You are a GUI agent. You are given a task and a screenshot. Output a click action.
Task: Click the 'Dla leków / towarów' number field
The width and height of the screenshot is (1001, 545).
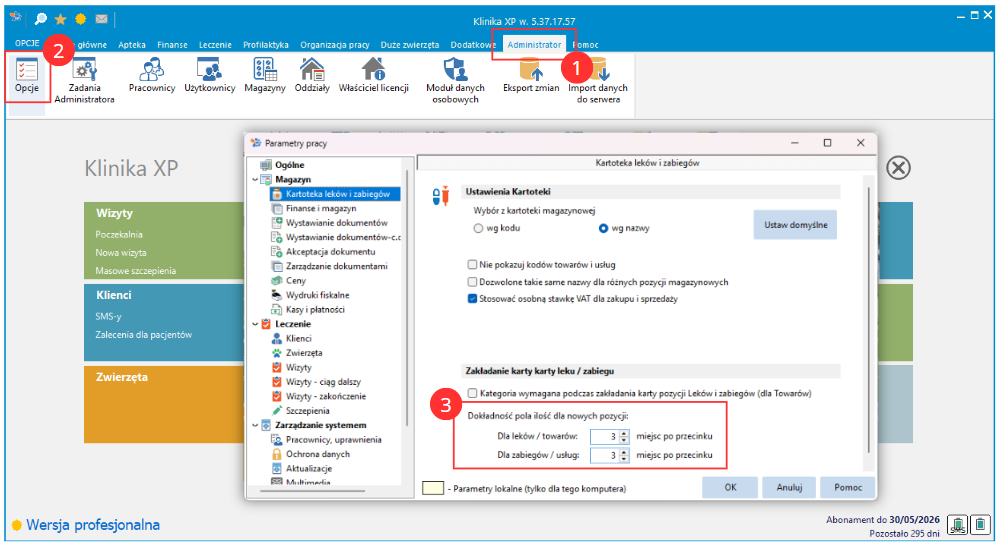(603, 436)
